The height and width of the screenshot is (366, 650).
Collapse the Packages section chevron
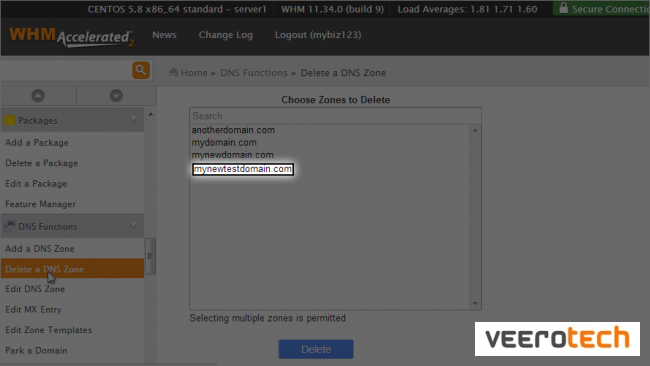click(x=133, y=120)
